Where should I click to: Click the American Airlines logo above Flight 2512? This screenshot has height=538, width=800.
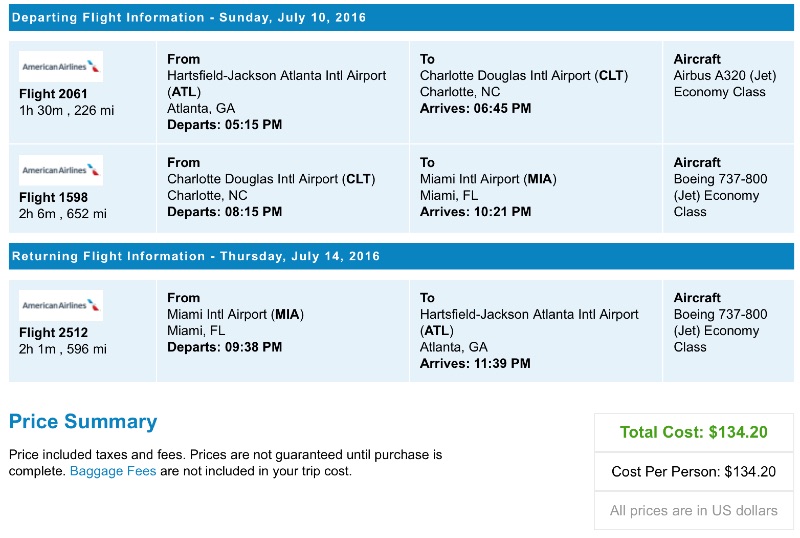(61, 305)
